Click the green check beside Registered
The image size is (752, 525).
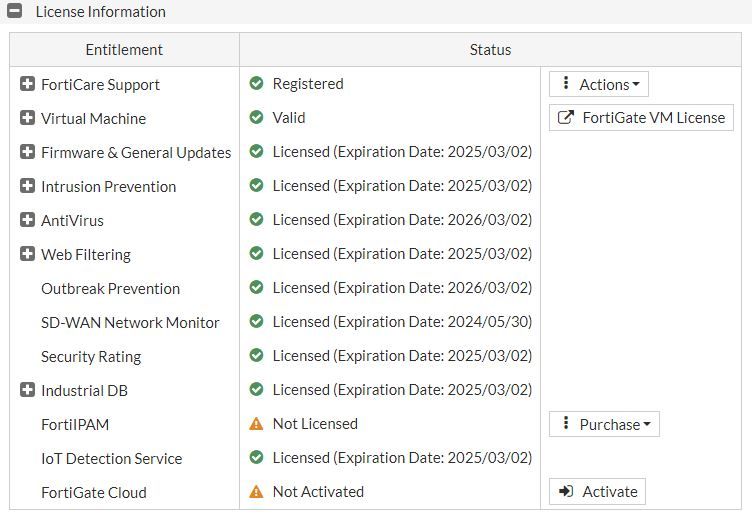coord(256,84)
